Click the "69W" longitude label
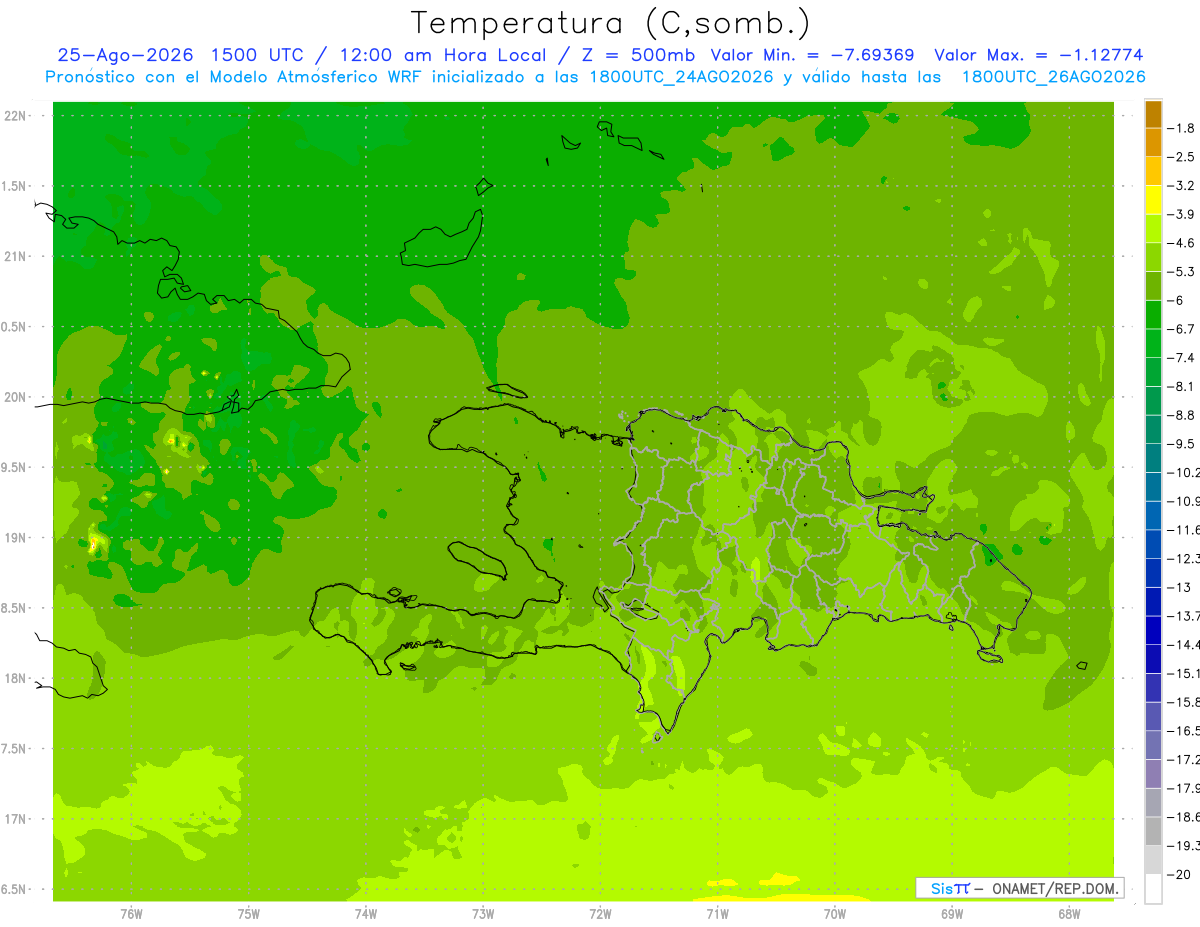 (x=951, y=913)
